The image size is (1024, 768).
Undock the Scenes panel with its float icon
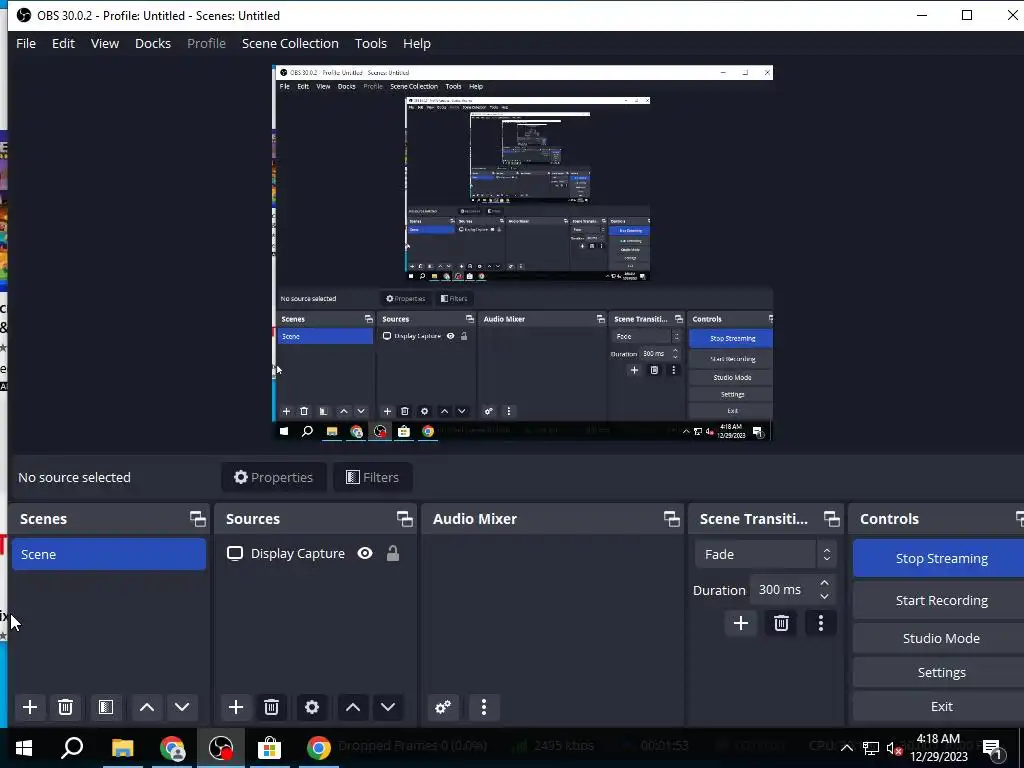198,519
